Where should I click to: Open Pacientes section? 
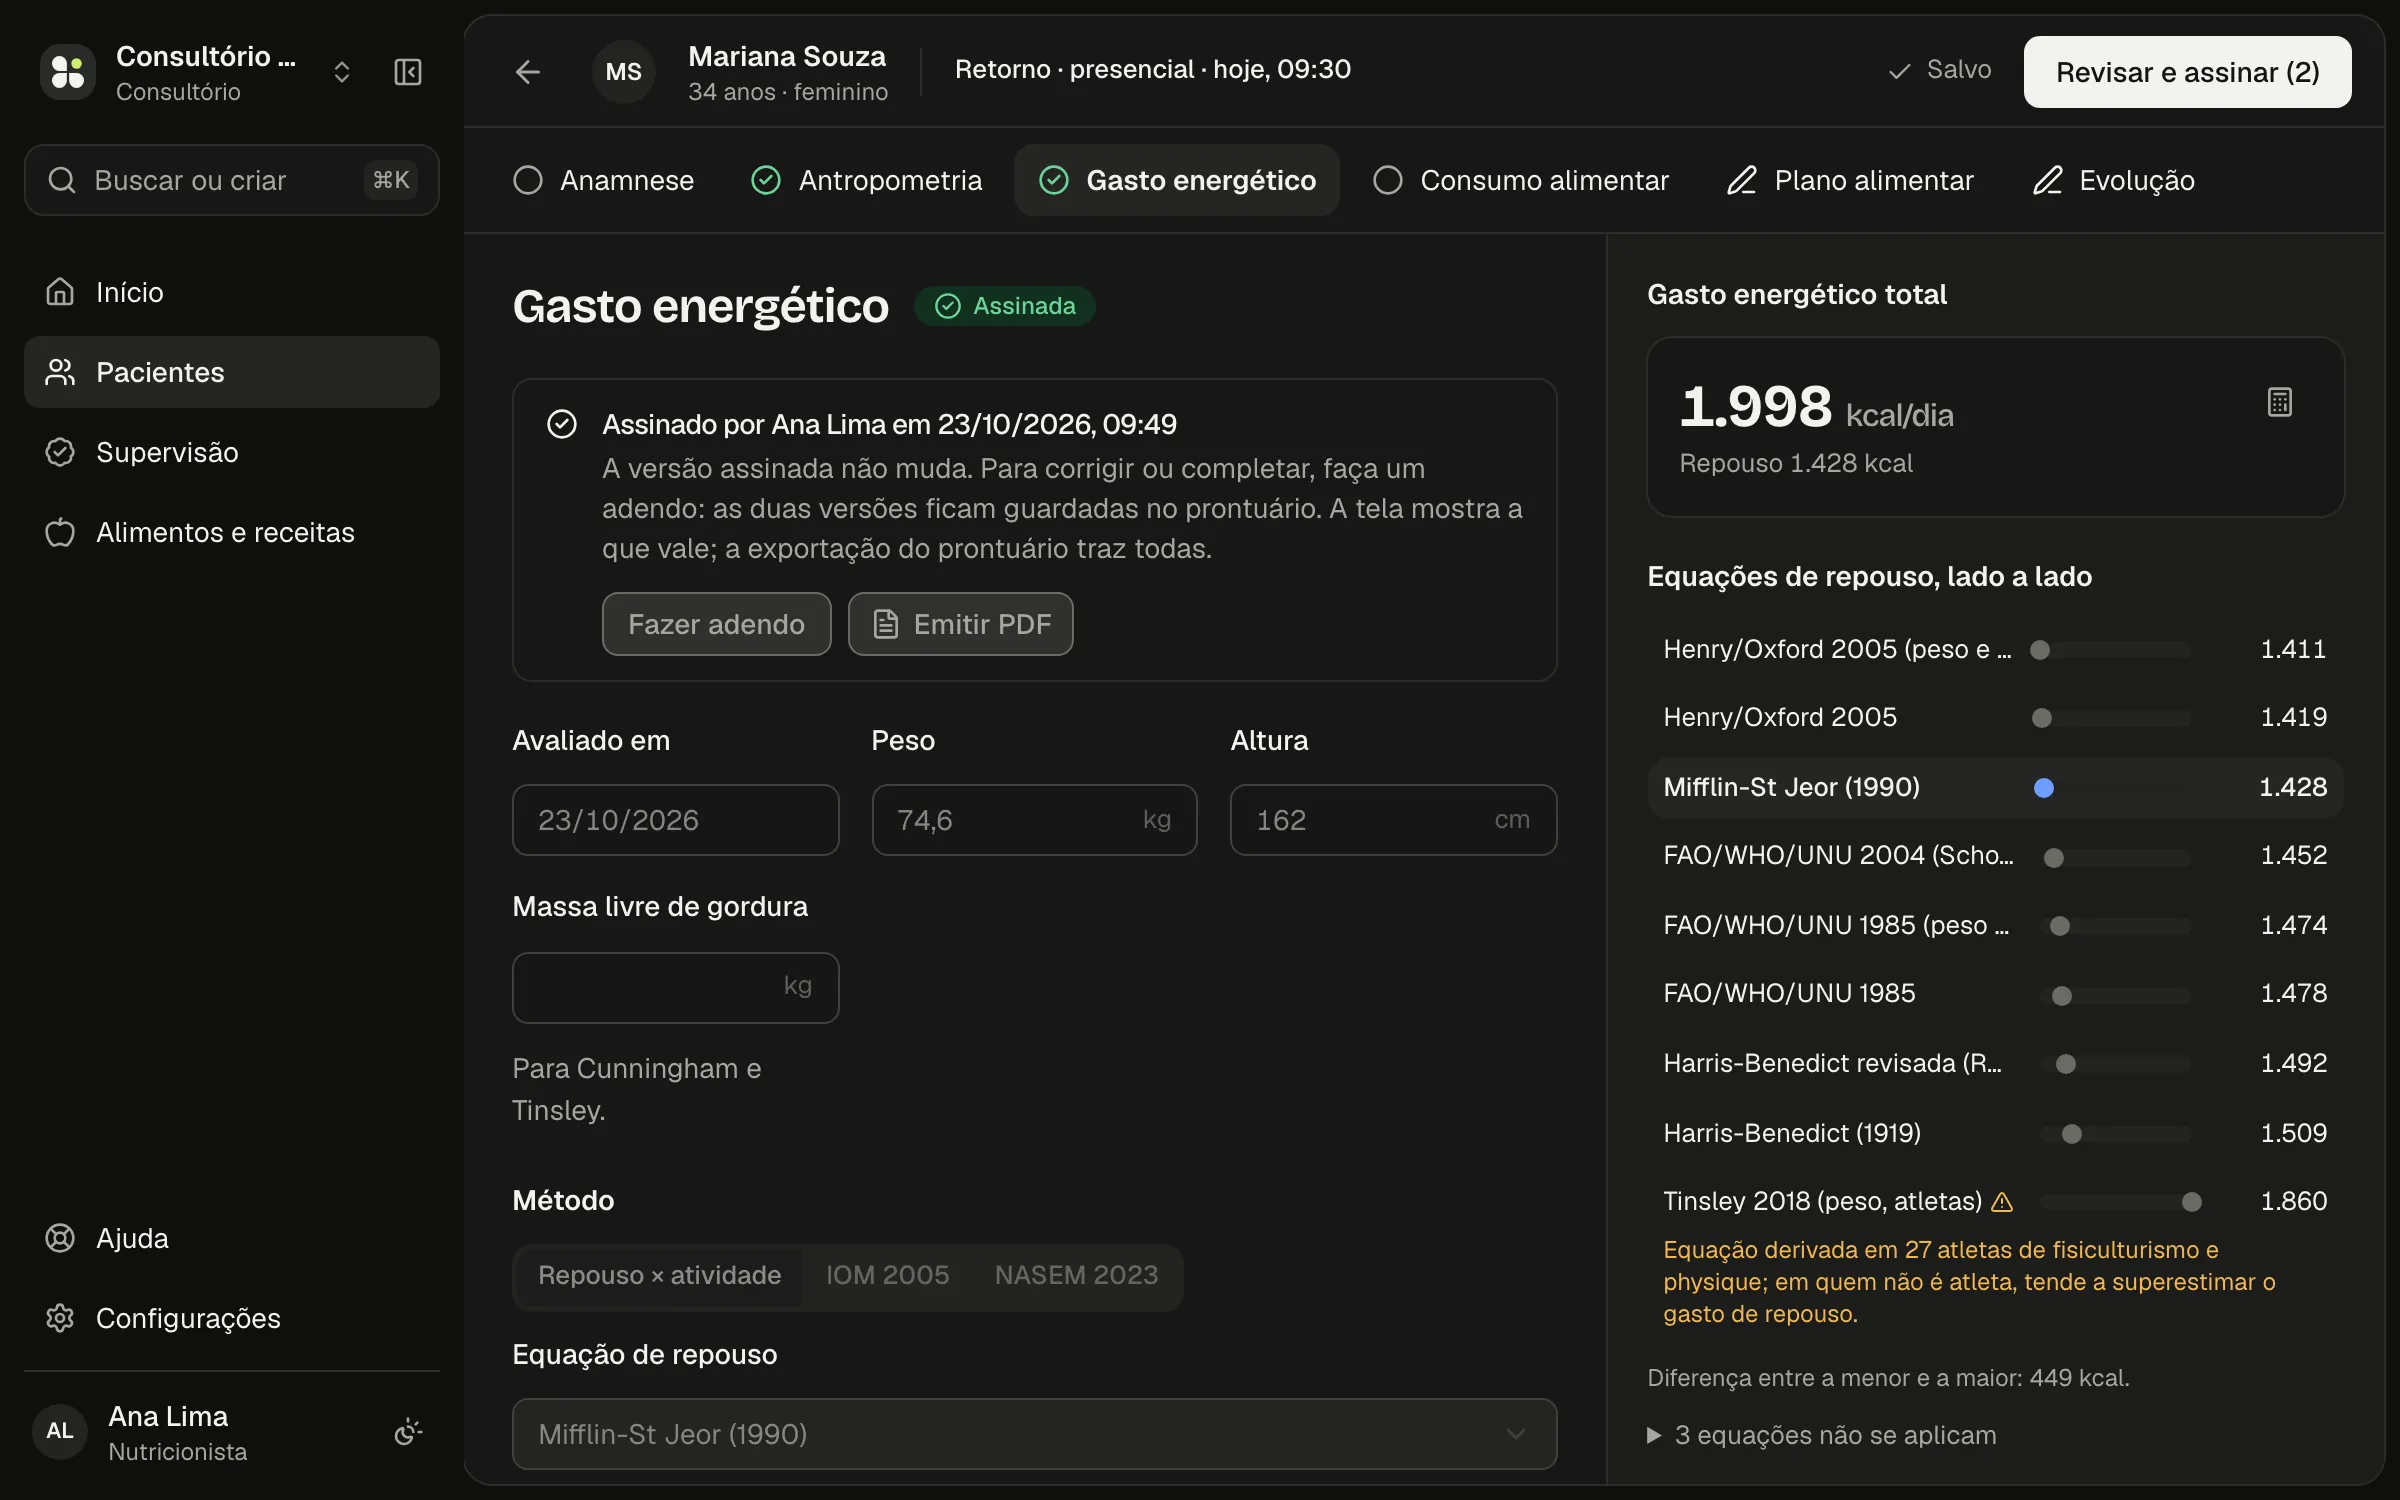pyautogui.click(x=232, y=372)
